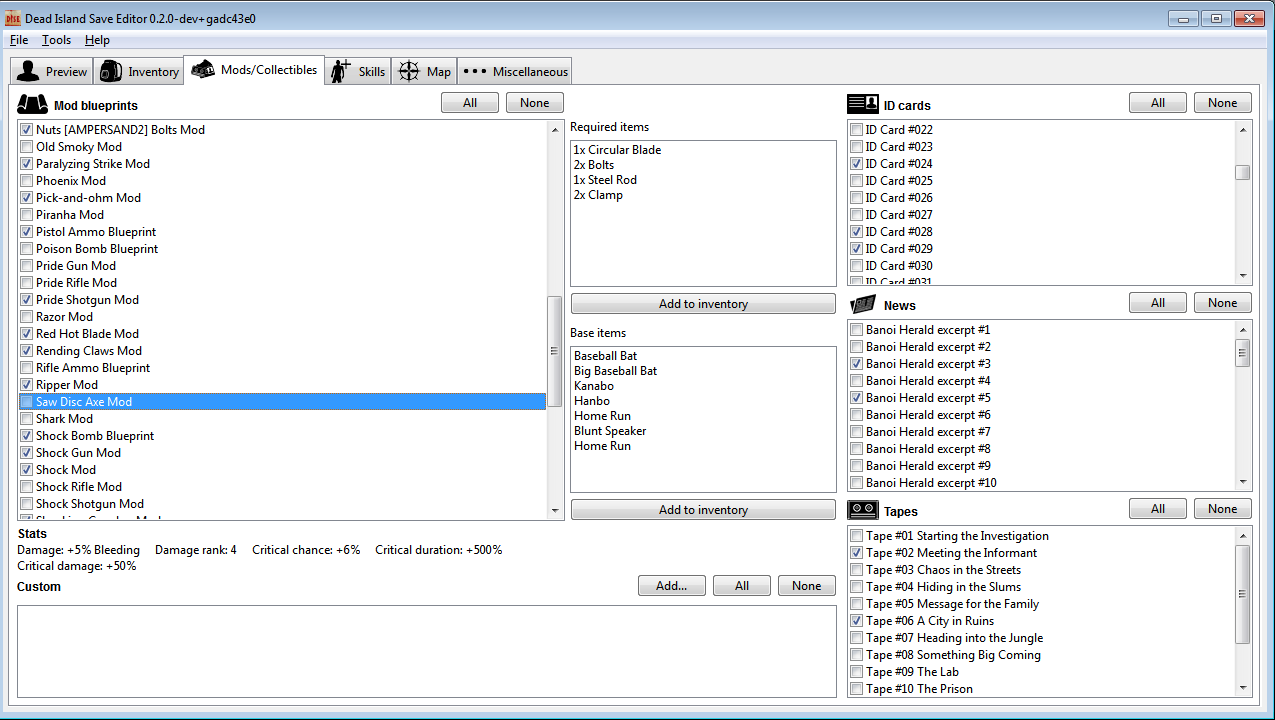Click the Custom Add... button

672,586
